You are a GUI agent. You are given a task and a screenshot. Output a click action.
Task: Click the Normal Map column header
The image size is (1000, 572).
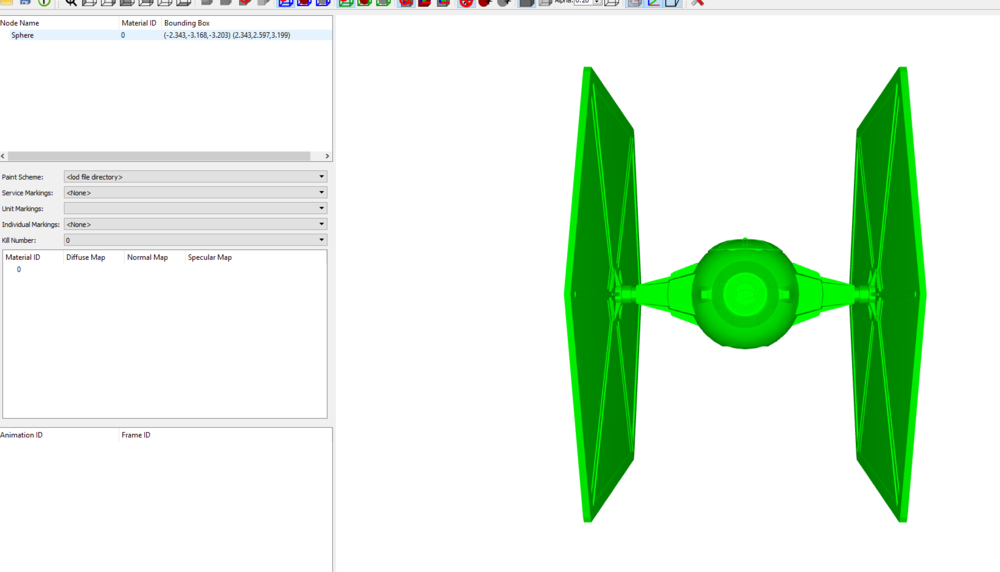tap(147, 258)
